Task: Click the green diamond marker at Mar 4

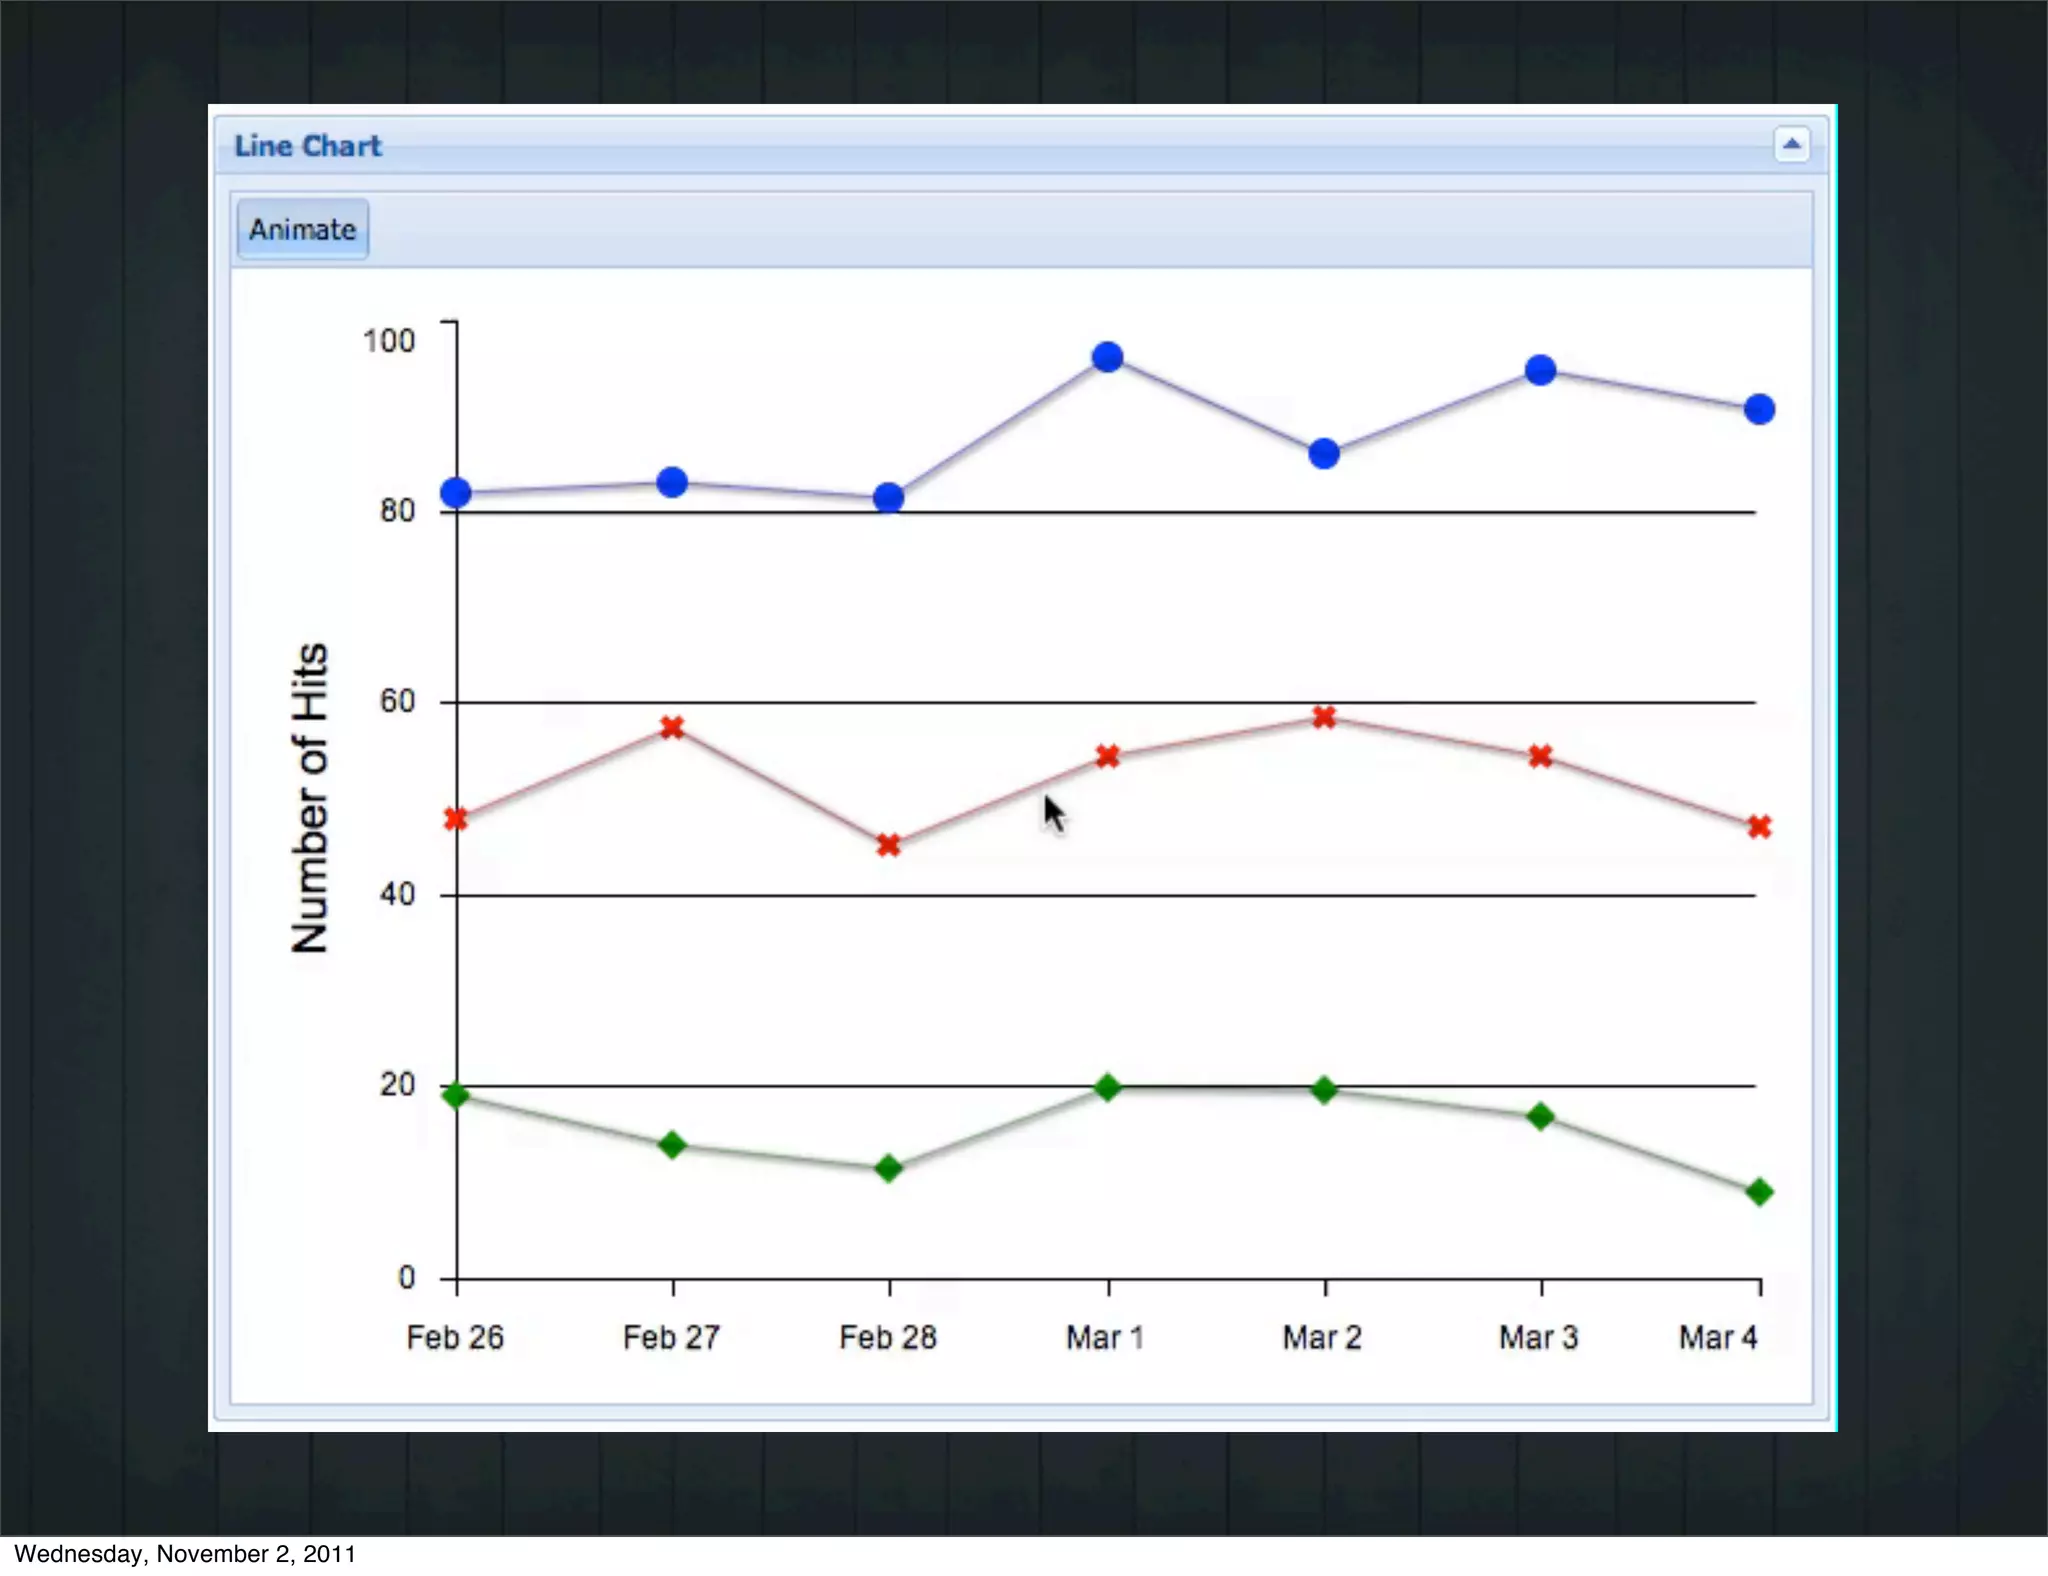Action: pyautogui.click(x=1759, y=1191)
